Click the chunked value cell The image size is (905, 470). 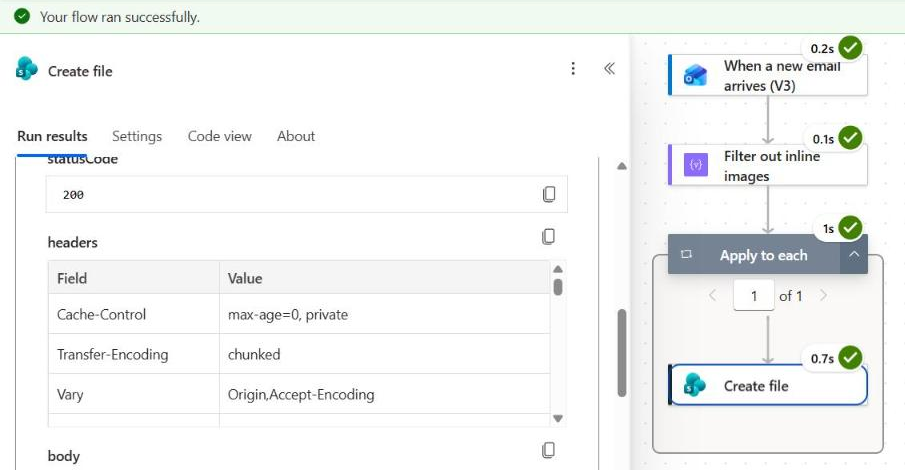384,354
